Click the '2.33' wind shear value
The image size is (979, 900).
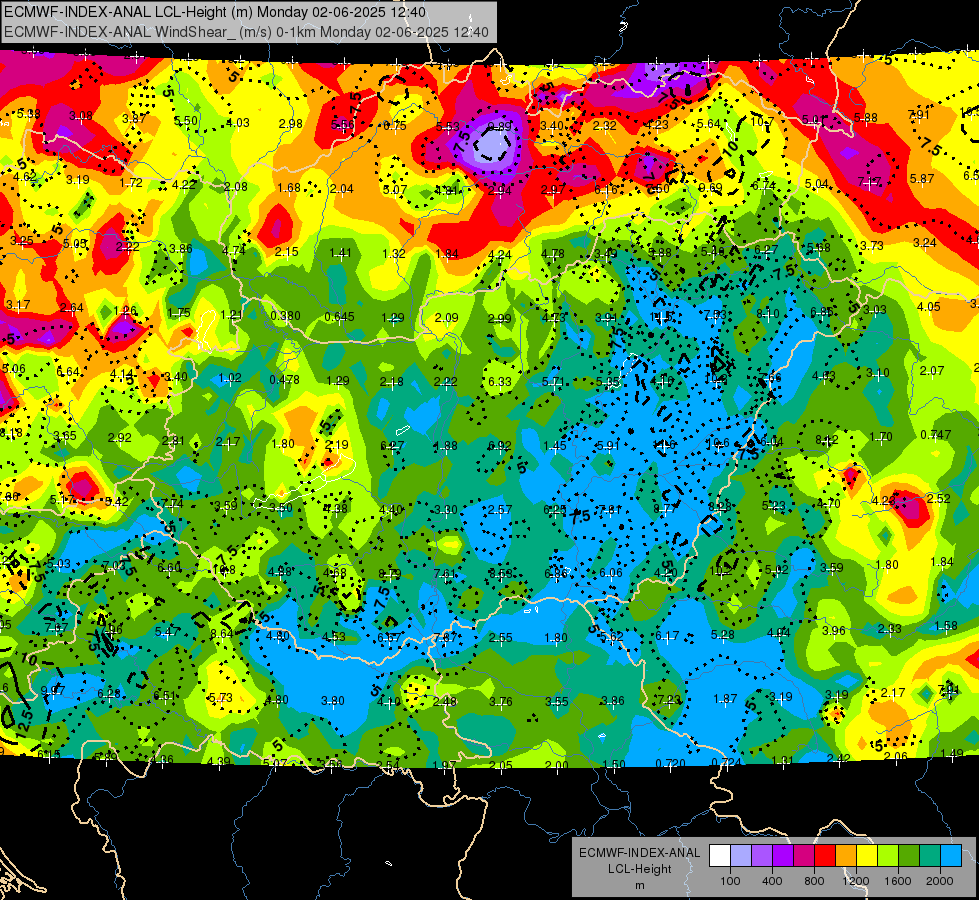(x=890, y=628)
